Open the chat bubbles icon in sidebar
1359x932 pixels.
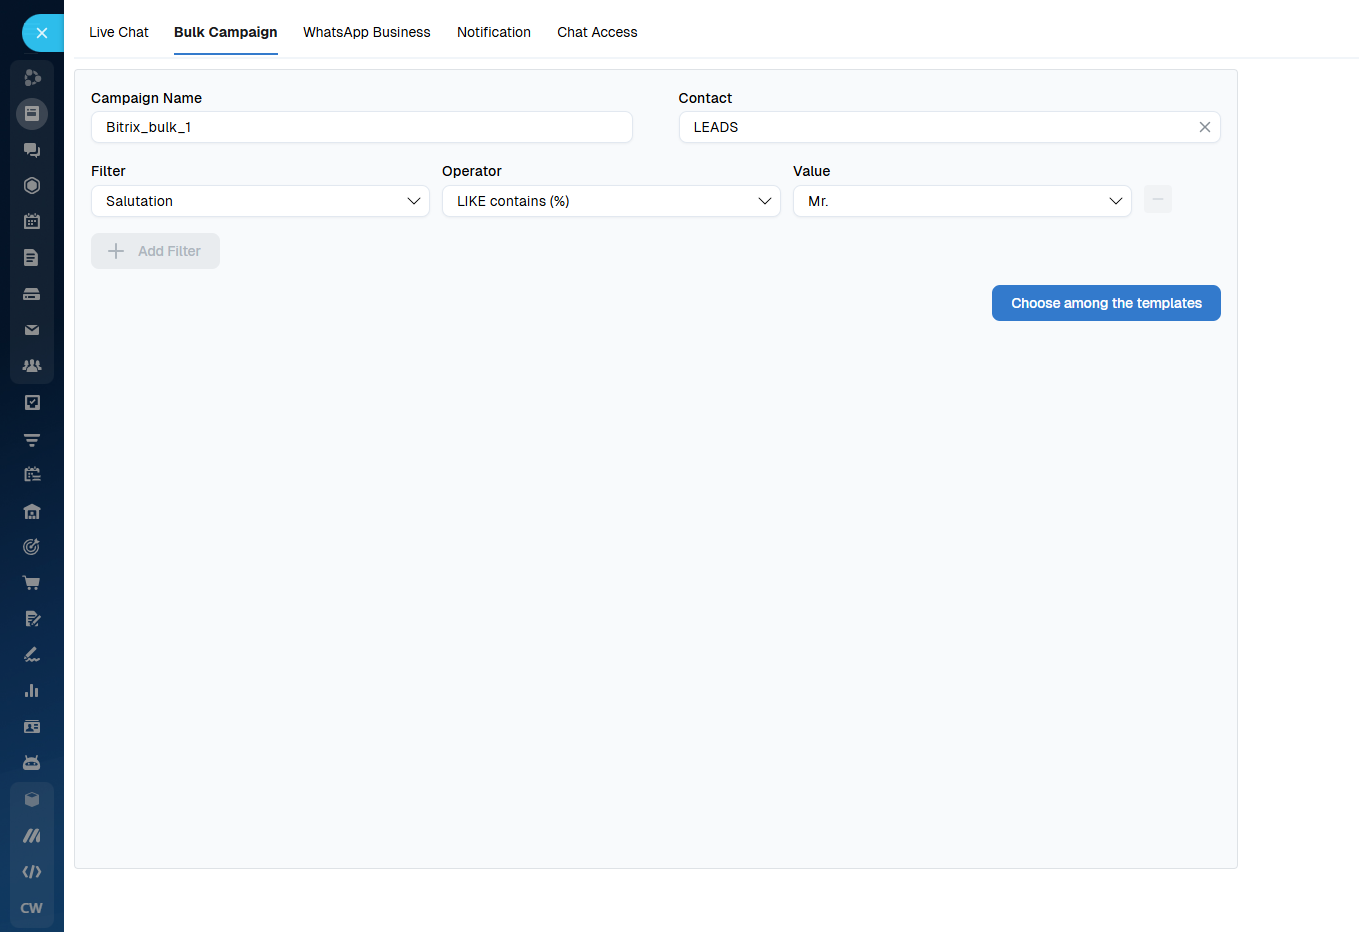32,150
